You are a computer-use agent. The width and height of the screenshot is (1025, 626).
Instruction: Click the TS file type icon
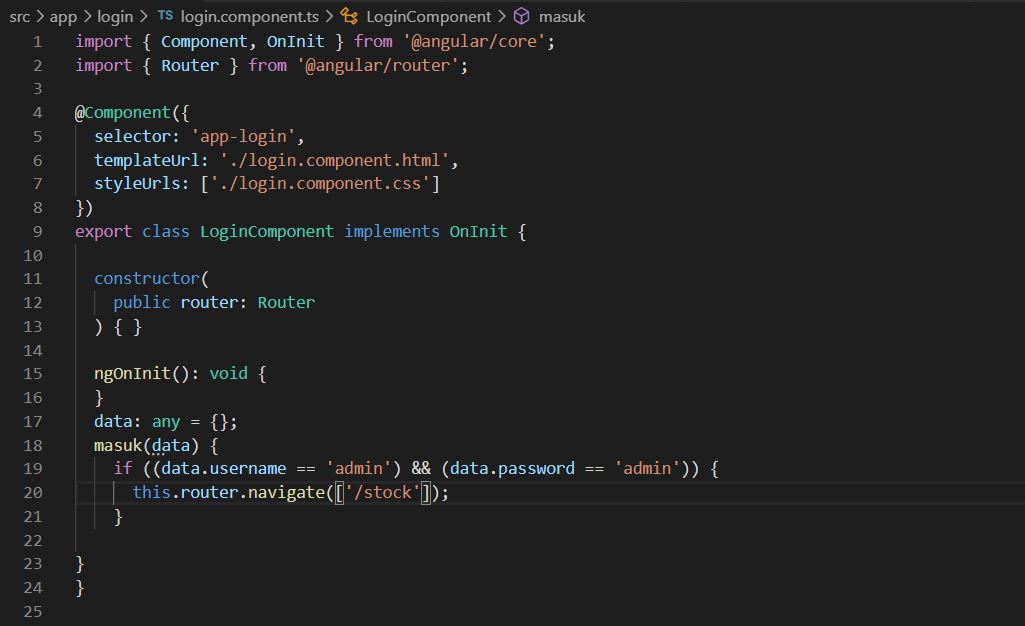(165, 16)
